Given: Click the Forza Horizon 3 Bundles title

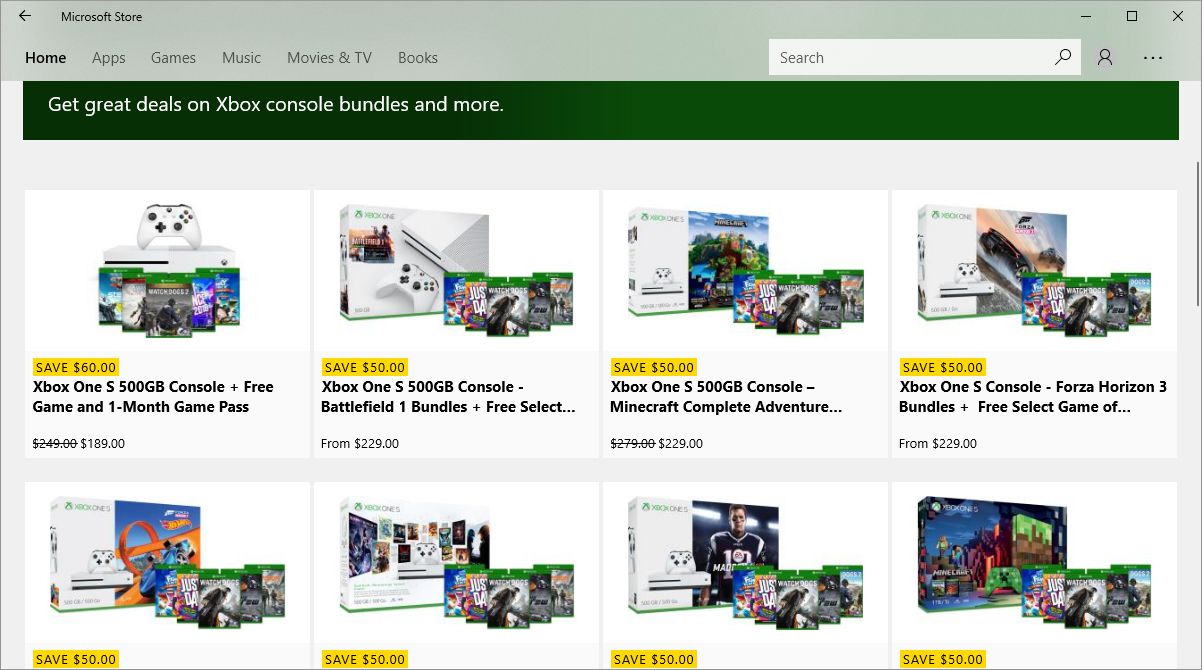Looking at the screenshot, I should (x=1033, y=397).
